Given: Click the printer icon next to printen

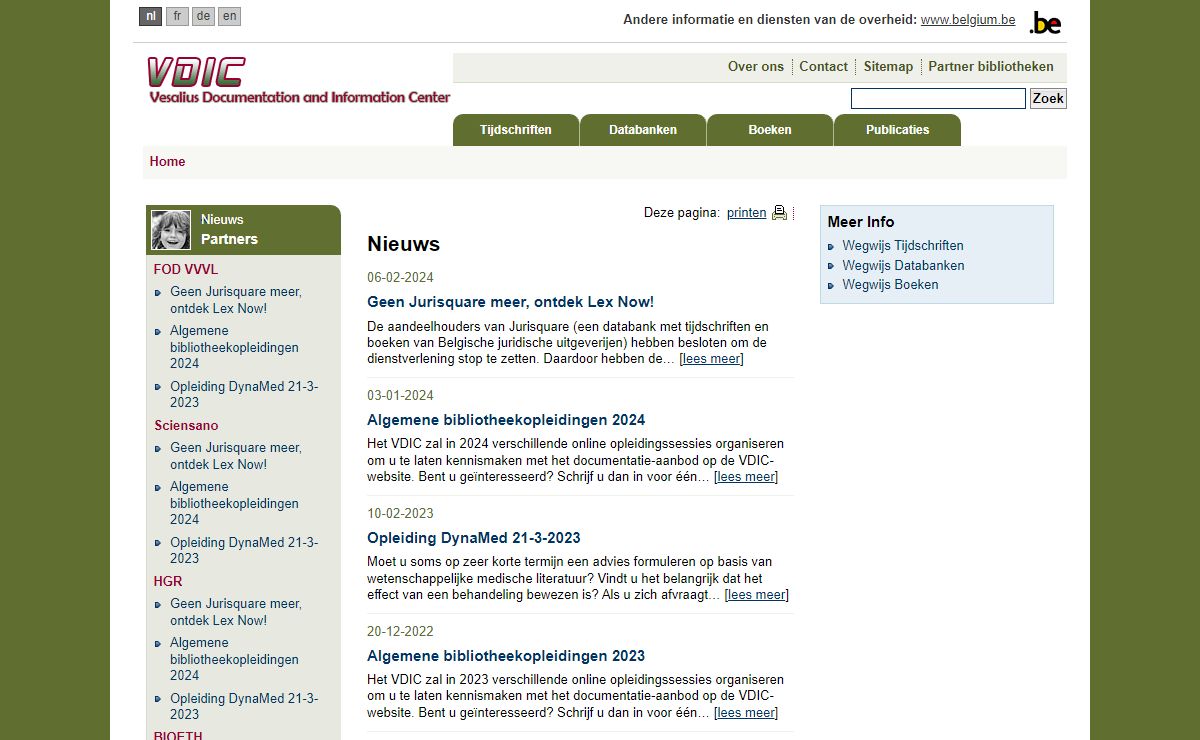Looking at the screenshot, I should pos(779,213).
